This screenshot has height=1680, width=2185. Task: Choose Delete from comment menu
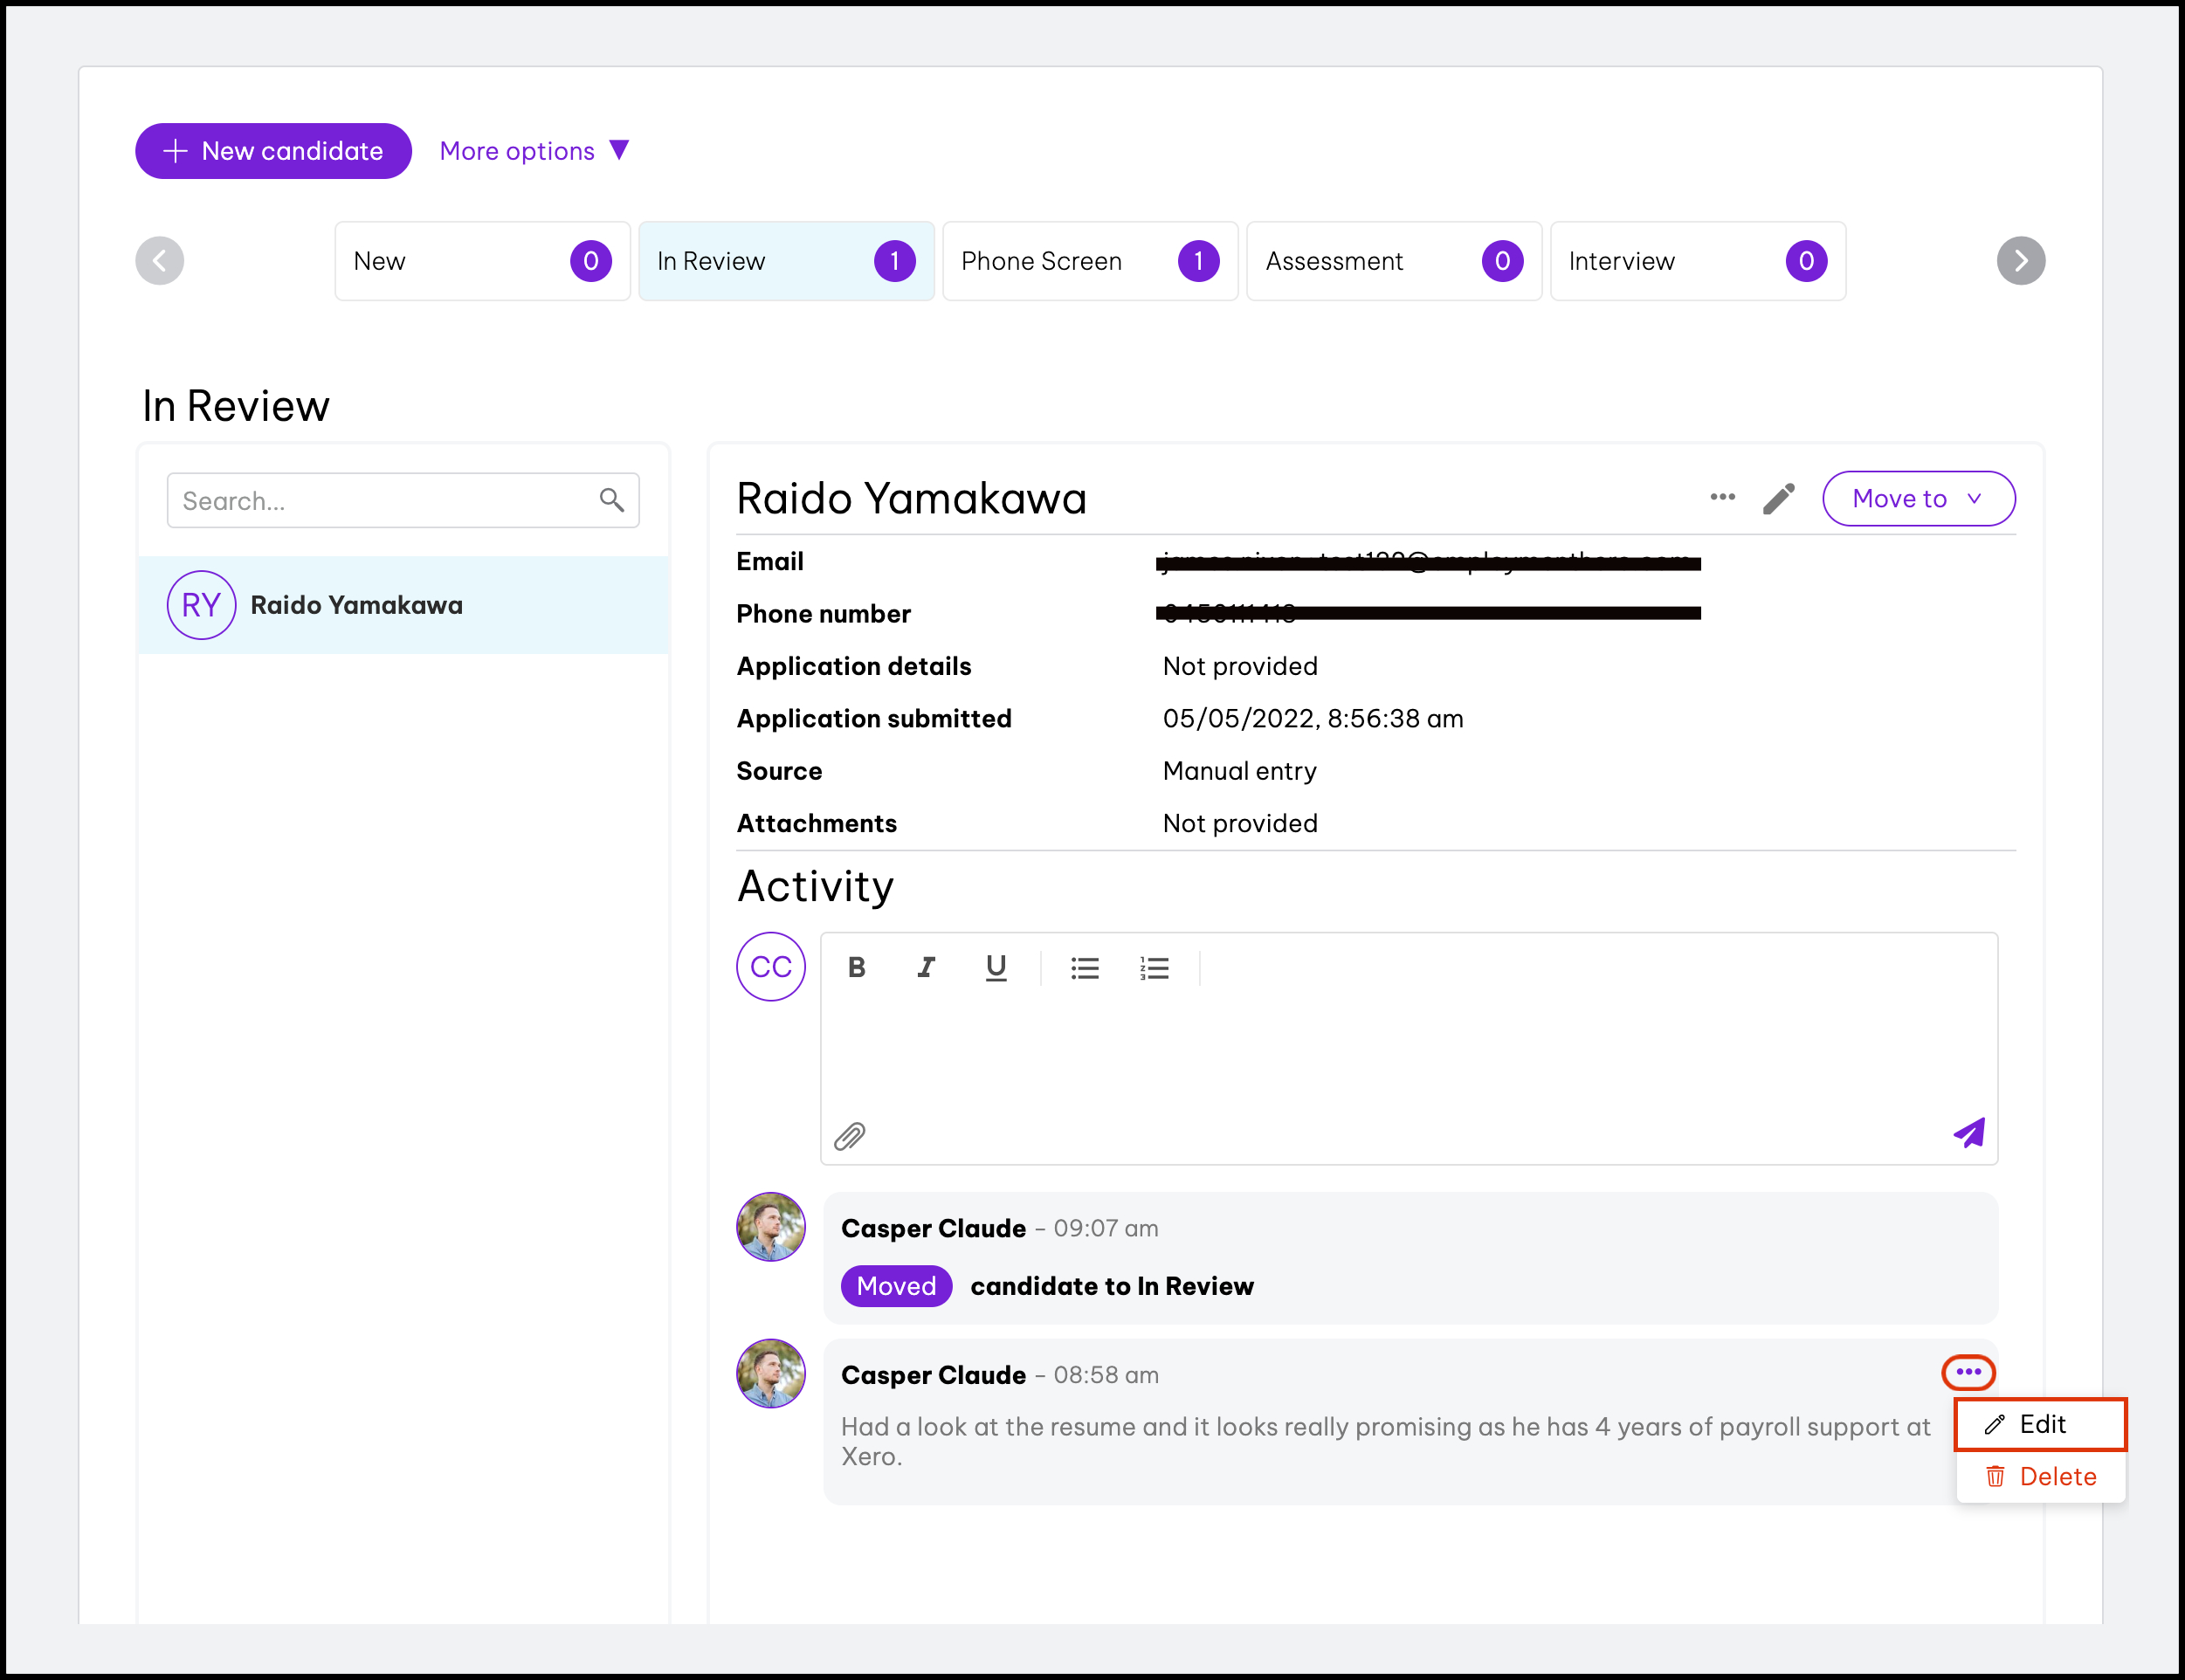click(2040, 1476)
